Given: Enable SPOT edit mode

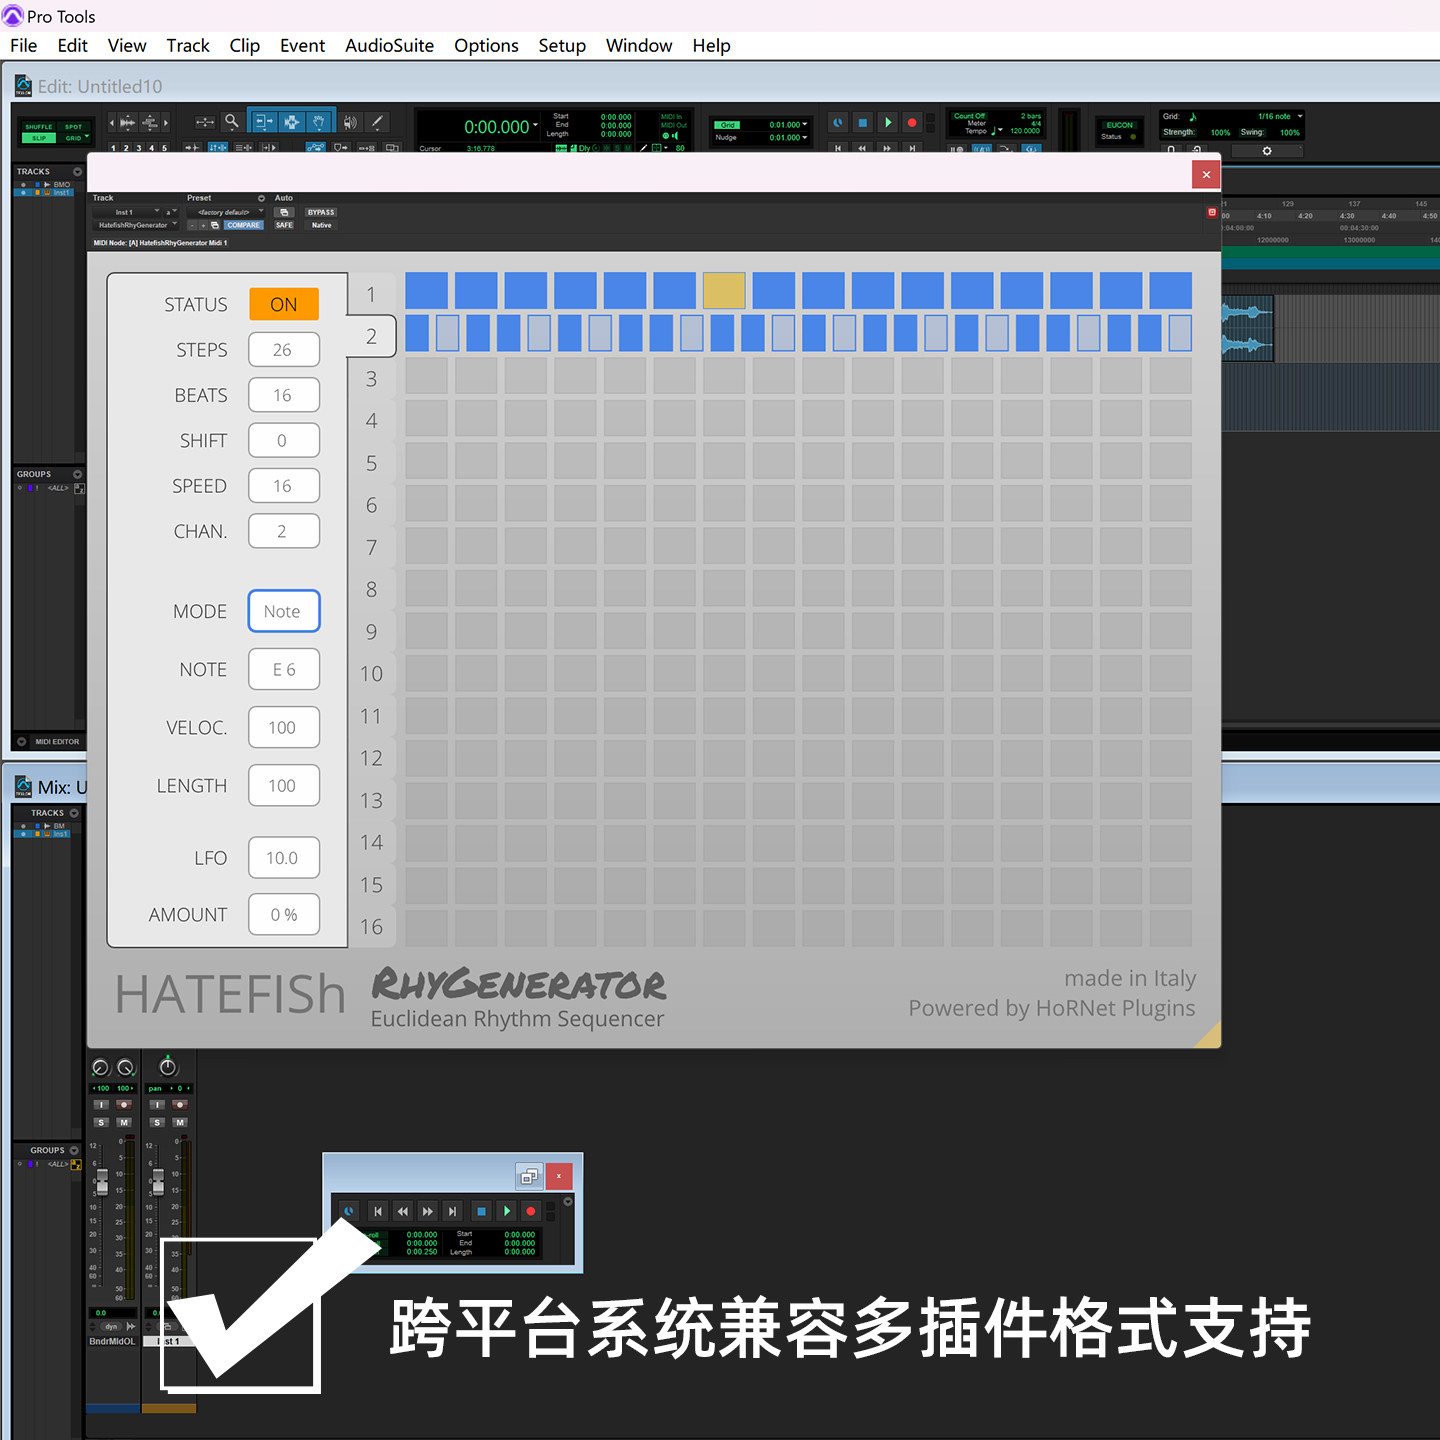Looking at the screenshot, I should (73, 127).
